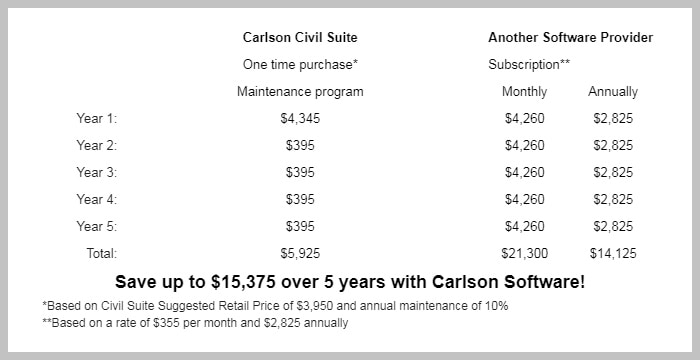
Task: Click the Subscription** label
Action: pyautogui.click(x=529, y=65)
